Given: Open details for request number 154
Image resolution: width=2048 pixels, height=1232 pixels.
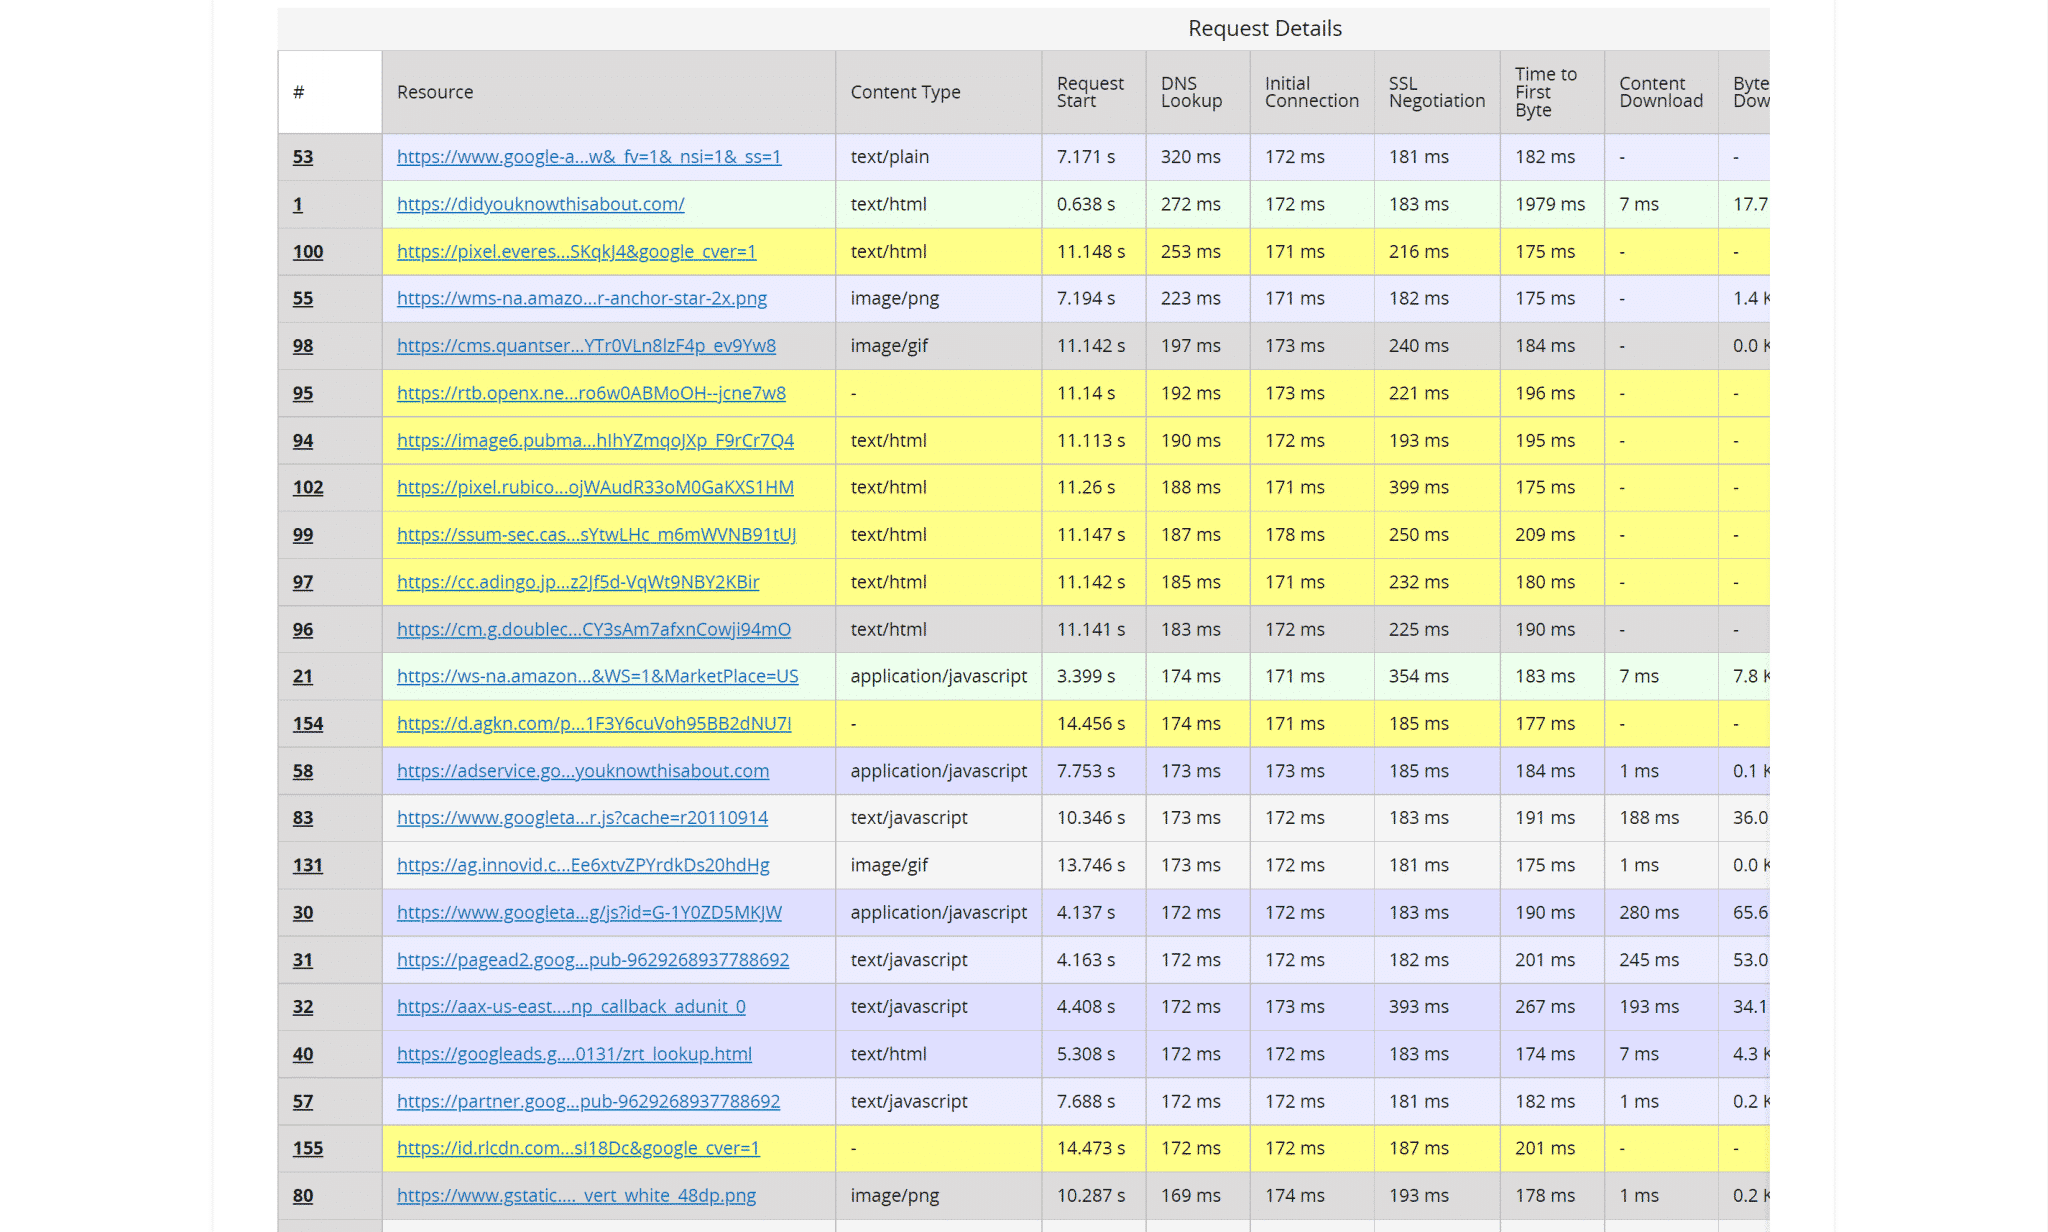Looking at the screenshot, I should point(307,723).
